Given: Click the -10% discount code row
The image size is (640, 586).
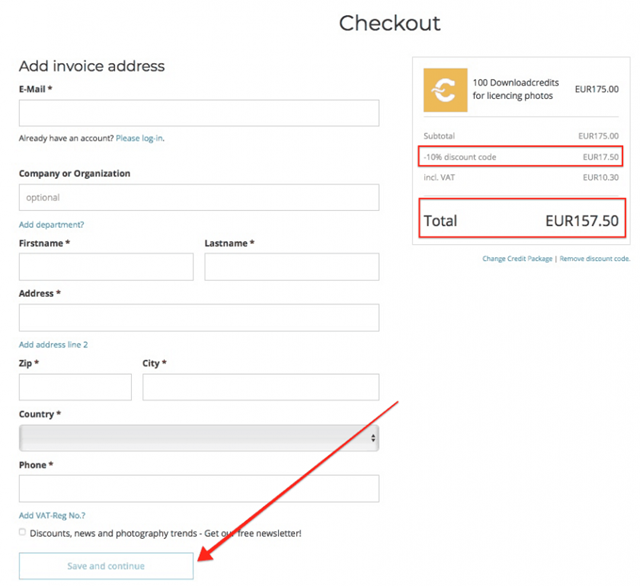Looking at the screenshot, I should (x=521, y=157).
